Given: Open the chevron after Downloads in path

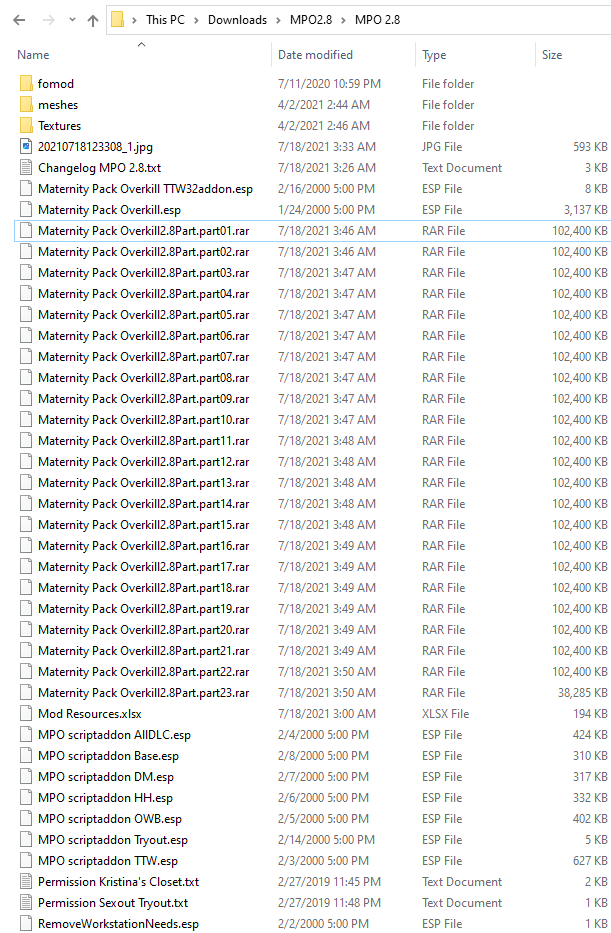Looking at the screenshot, I should [x=278, y=20].
